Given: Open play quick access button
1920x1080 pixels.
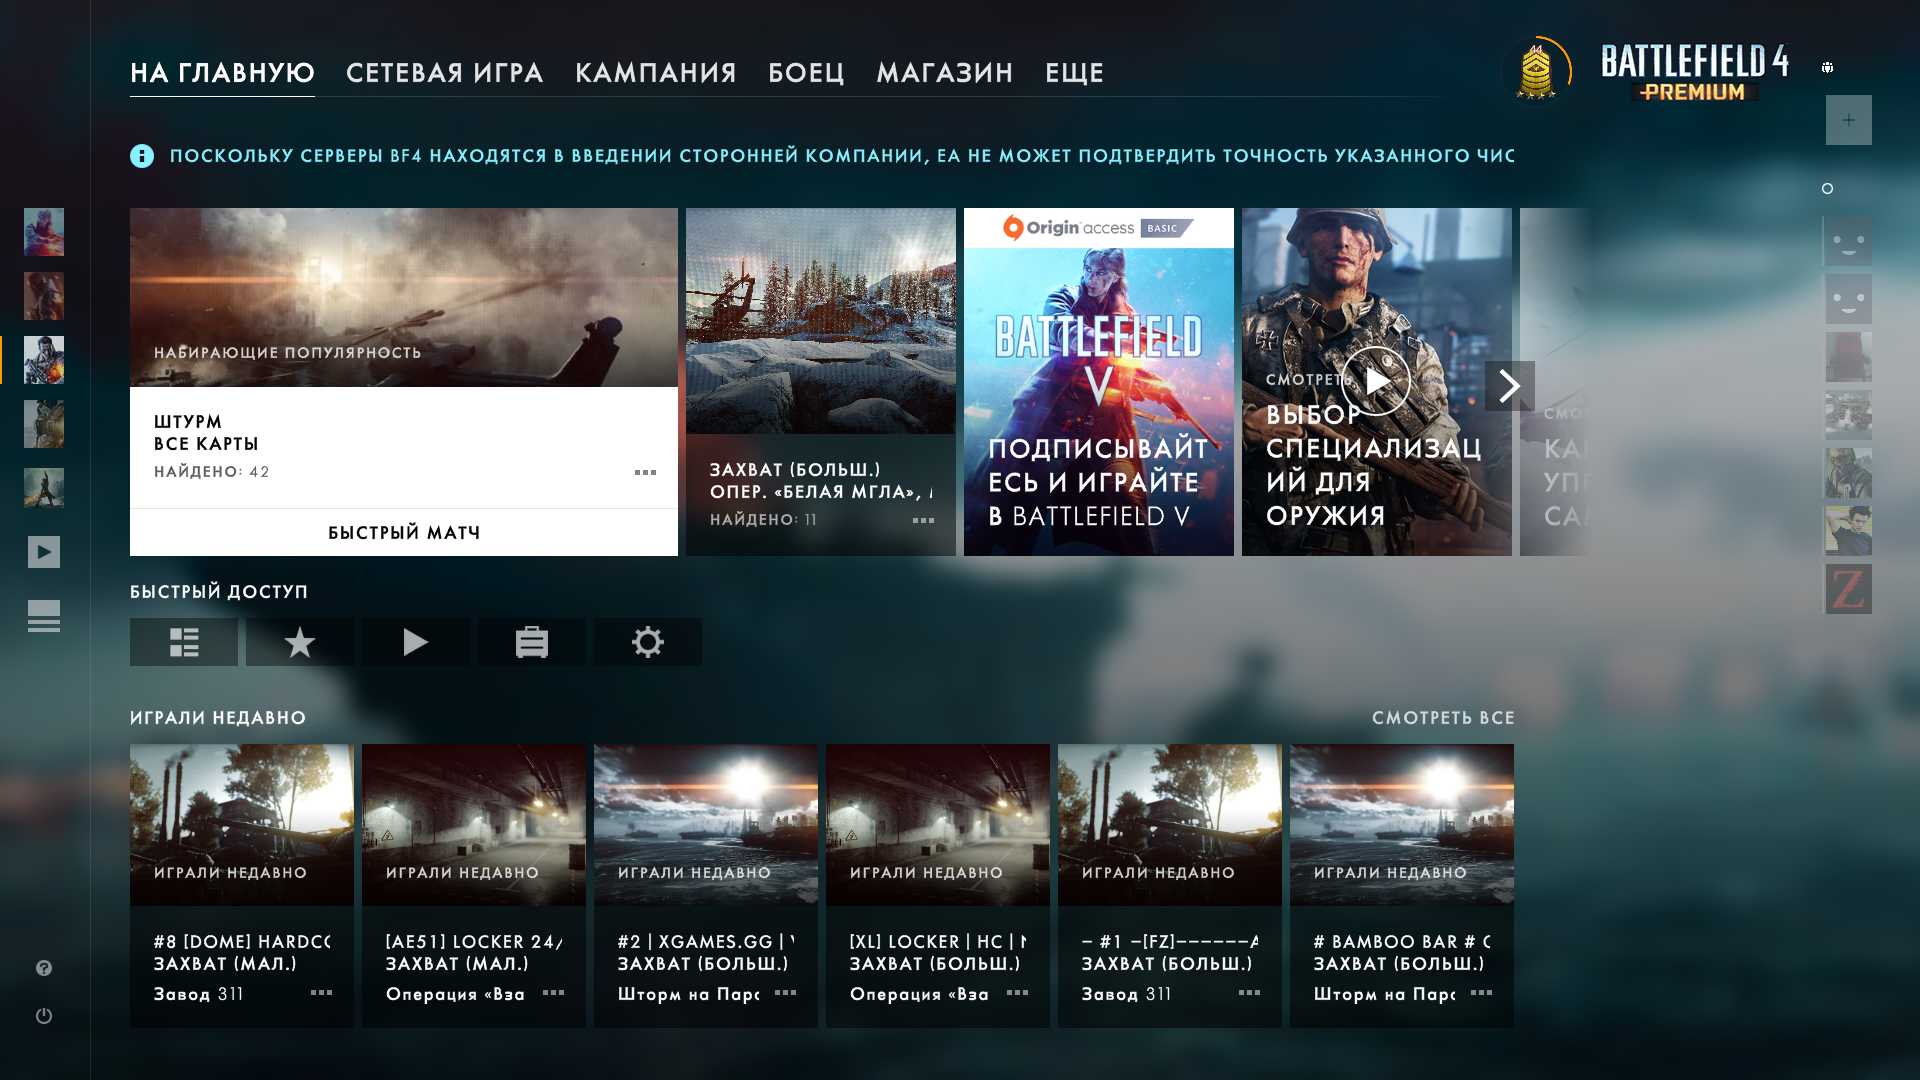Looking at the screenshot, I should [x=416, y=642].
